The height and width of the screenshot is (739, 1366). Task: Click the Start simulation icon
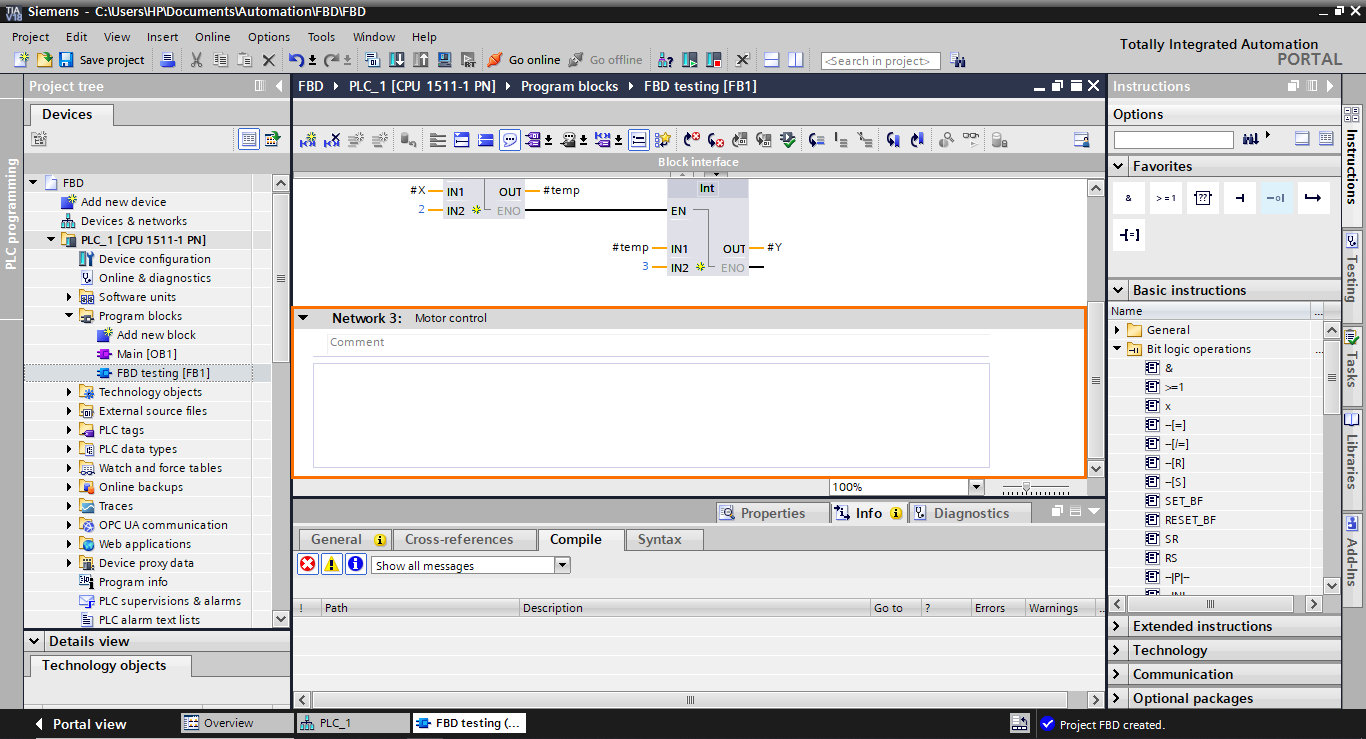click(x=444, y=60)
